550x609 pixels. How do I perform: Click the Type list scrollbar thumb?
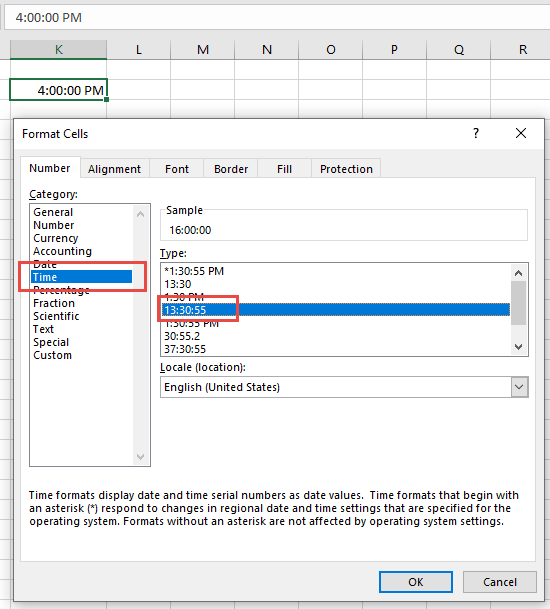tap(518, 303)
